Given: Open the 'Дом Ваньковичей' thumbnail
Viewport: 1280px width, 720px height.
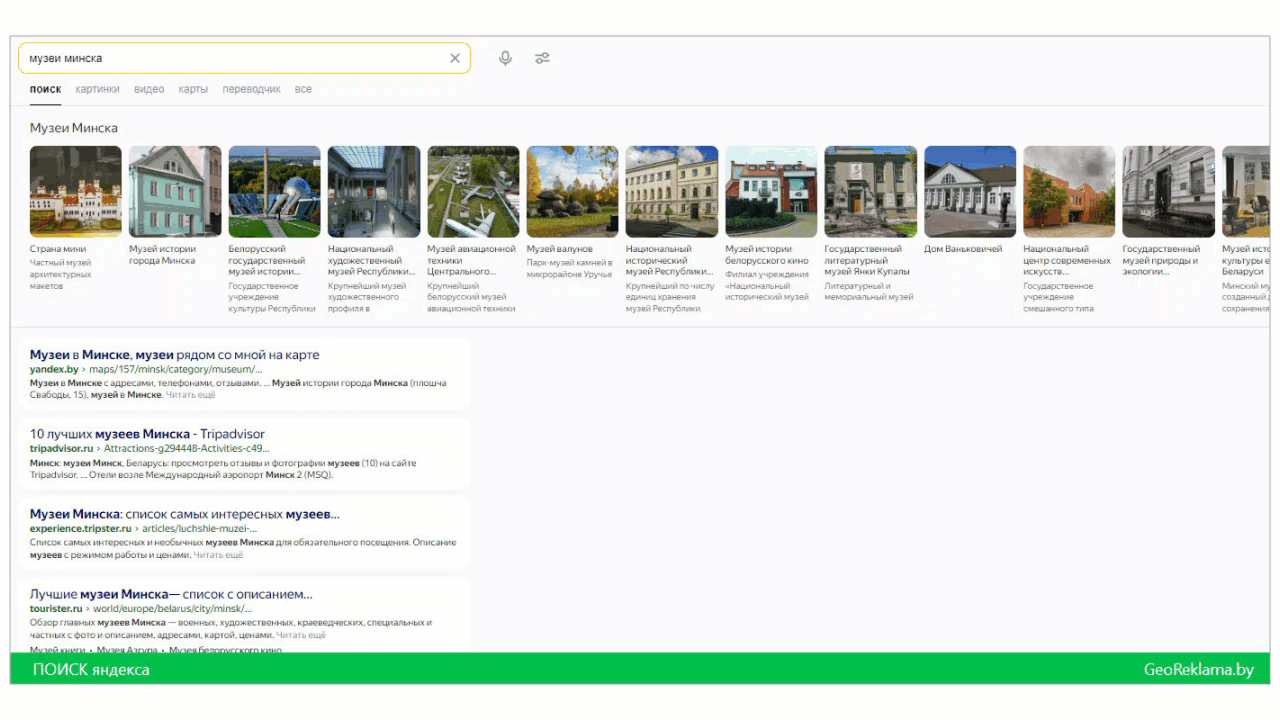Looking at the screenshot, I should [970, 191].
